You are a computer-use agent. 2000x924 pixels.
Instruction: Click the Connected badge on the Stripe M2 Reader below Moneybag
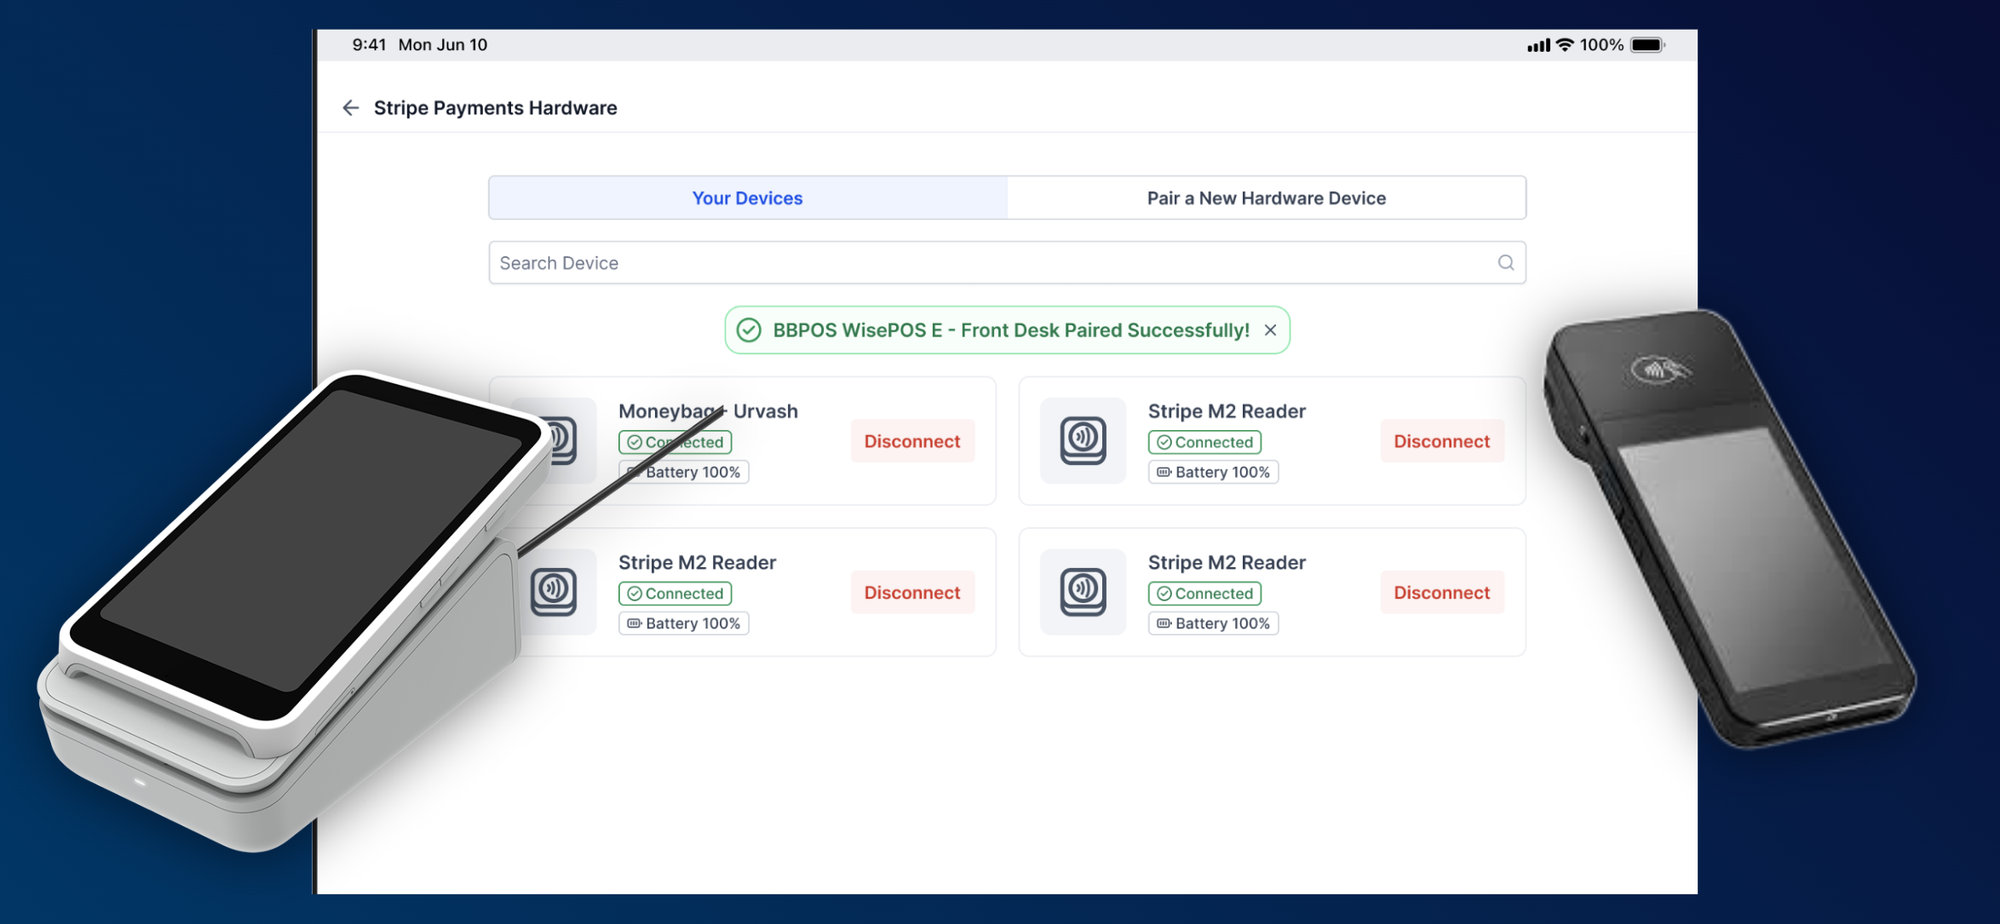point(675,593)
